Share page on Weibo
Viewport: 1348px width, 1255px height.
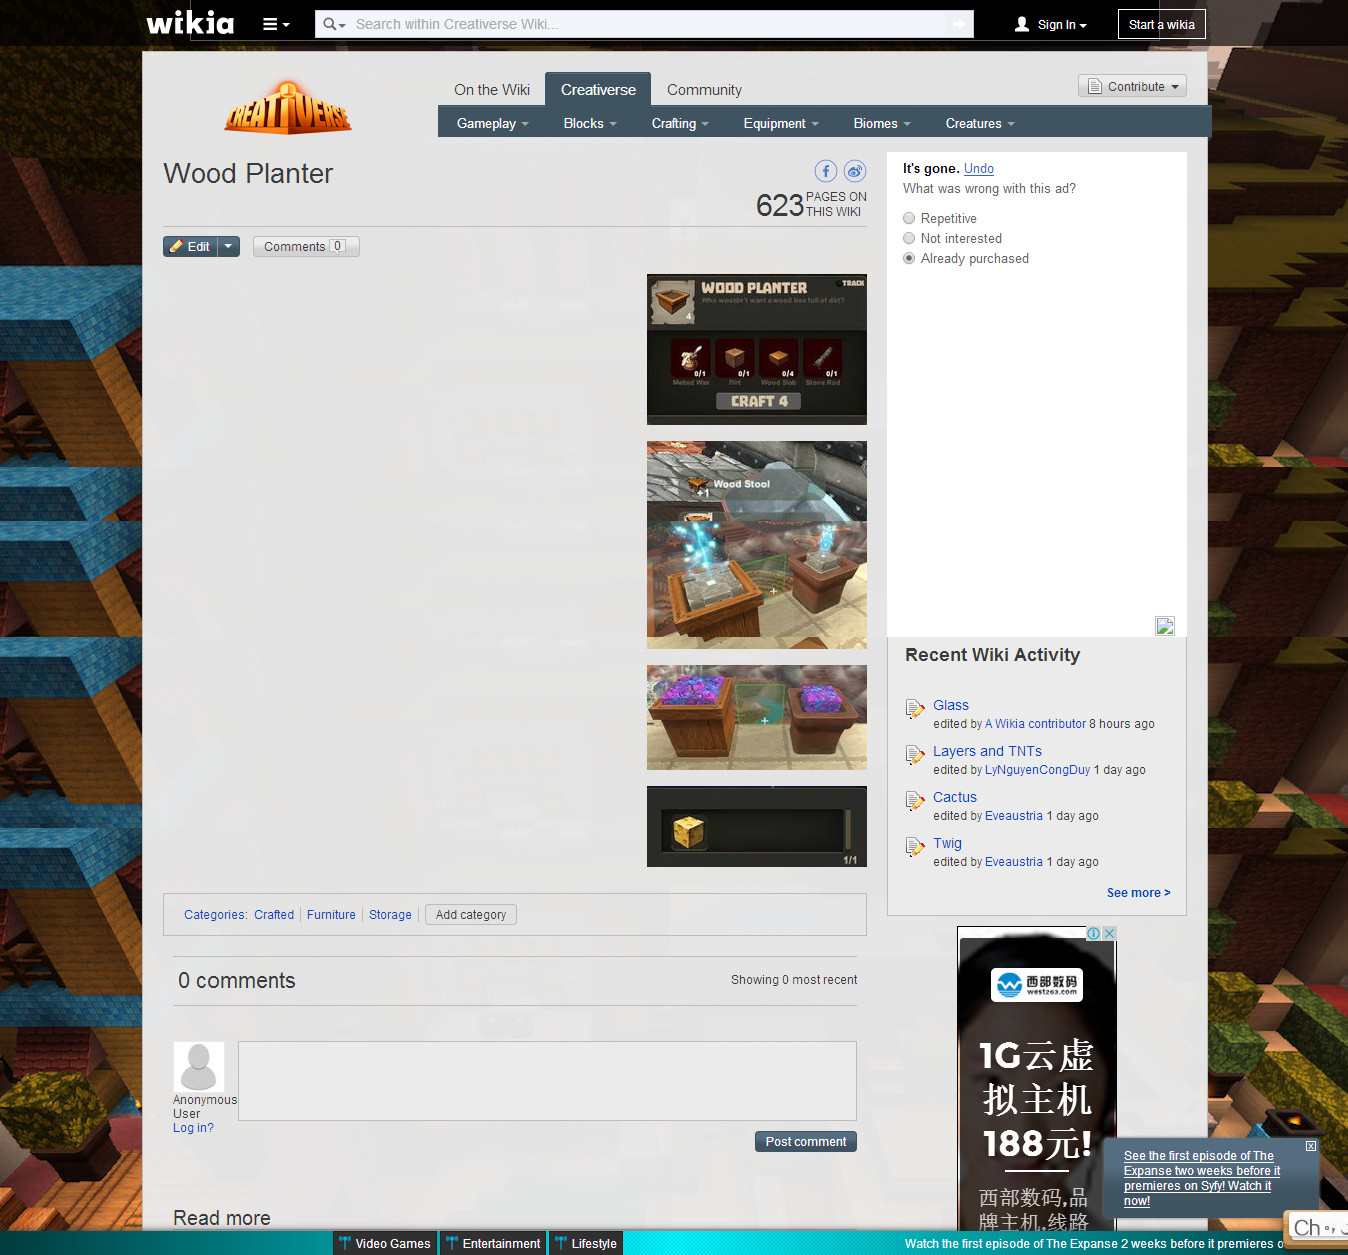[855, 171]
